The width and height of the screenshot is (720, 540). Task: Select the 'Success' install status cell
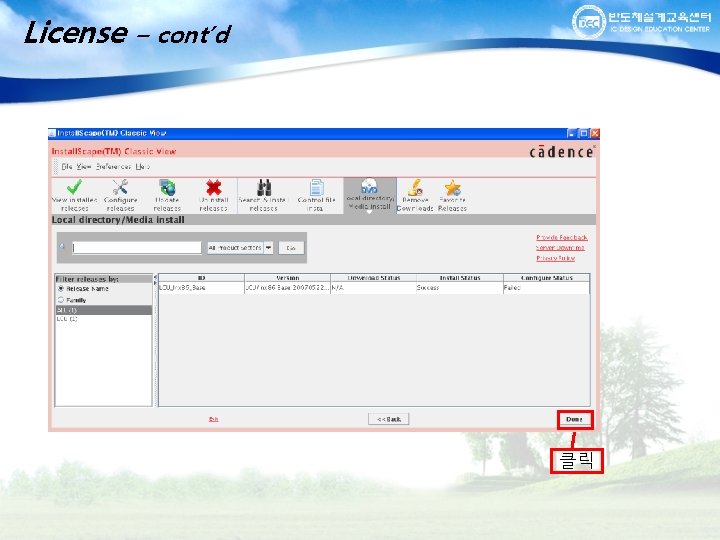[460, 288]
